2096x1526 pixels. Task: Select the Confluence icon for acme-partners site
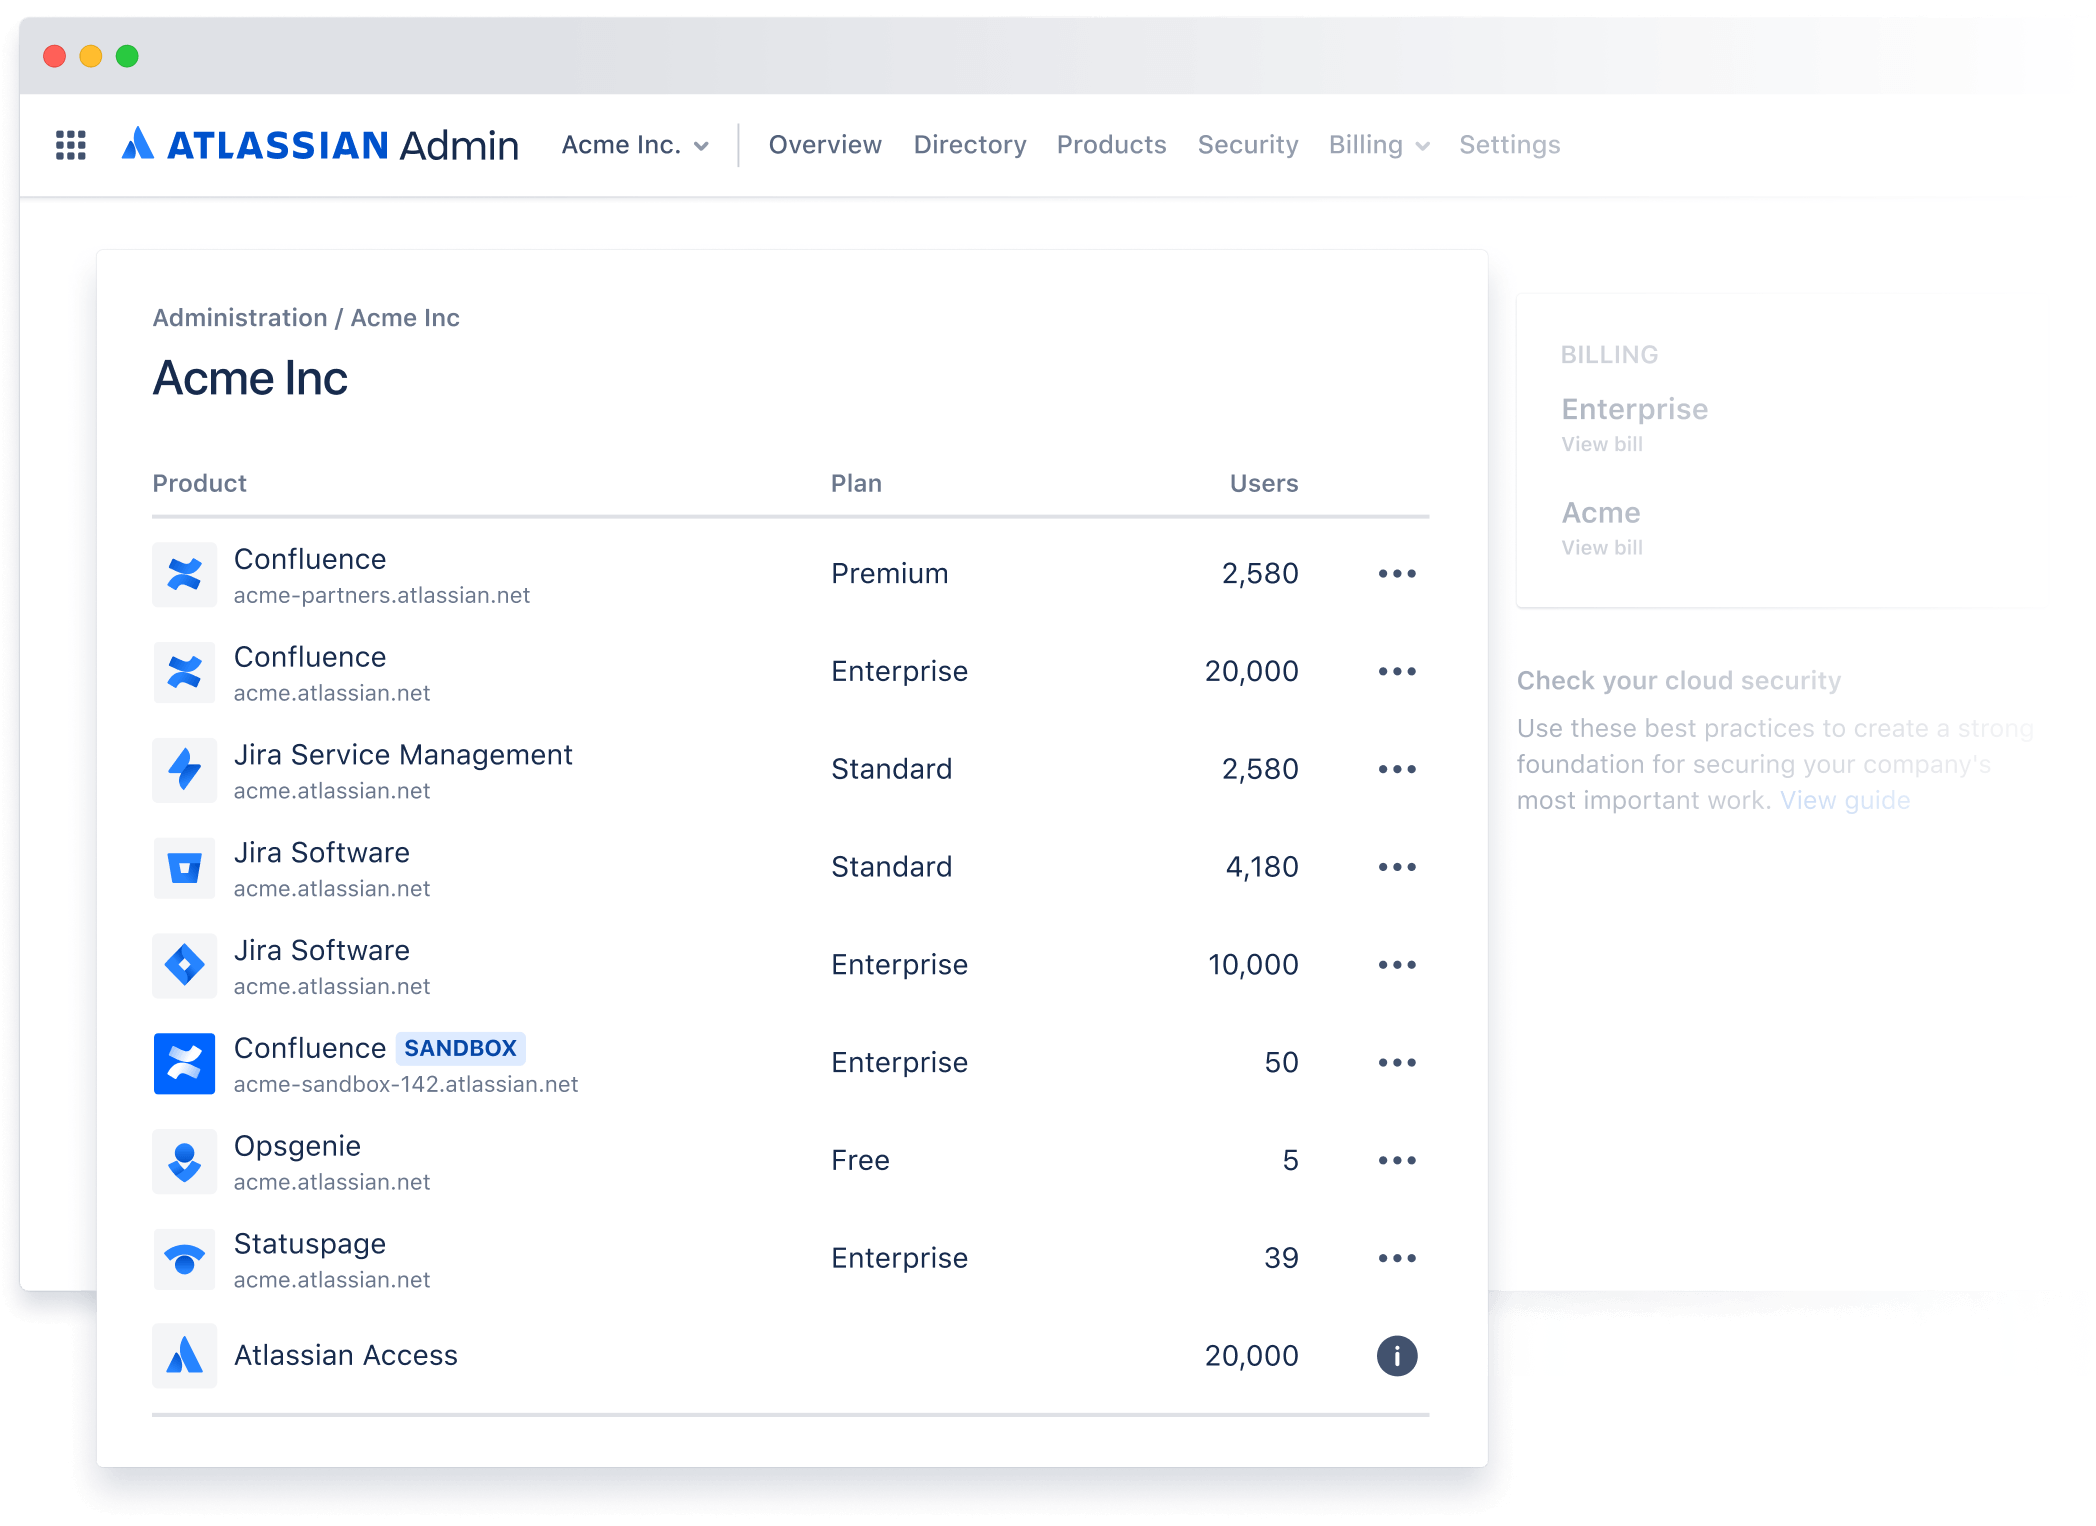184,573
